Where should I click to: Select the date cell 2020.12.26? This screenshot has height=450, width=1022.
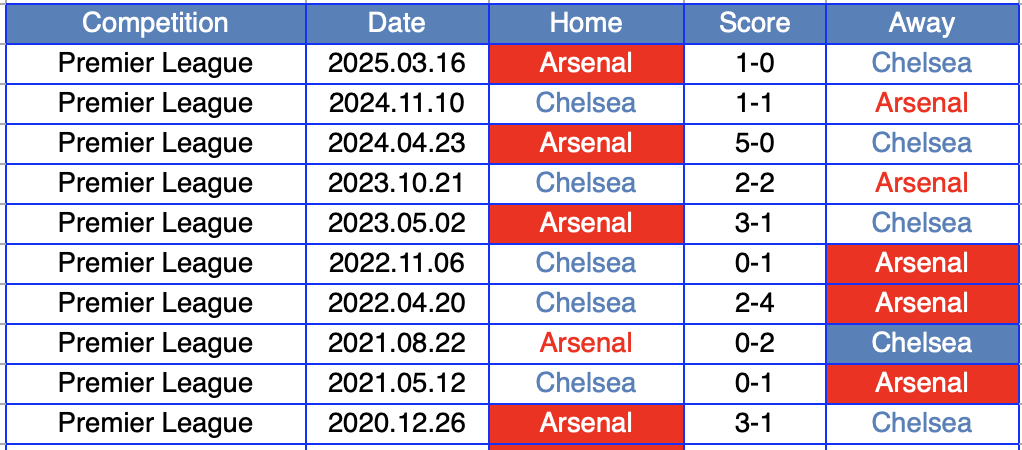coord(397,423)
